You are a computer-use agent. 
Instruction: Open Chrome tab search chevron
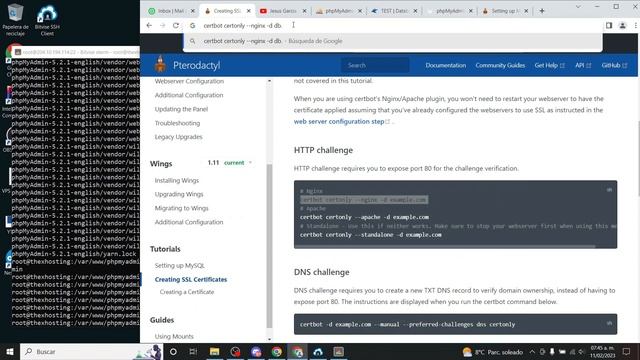coord(578,7)
